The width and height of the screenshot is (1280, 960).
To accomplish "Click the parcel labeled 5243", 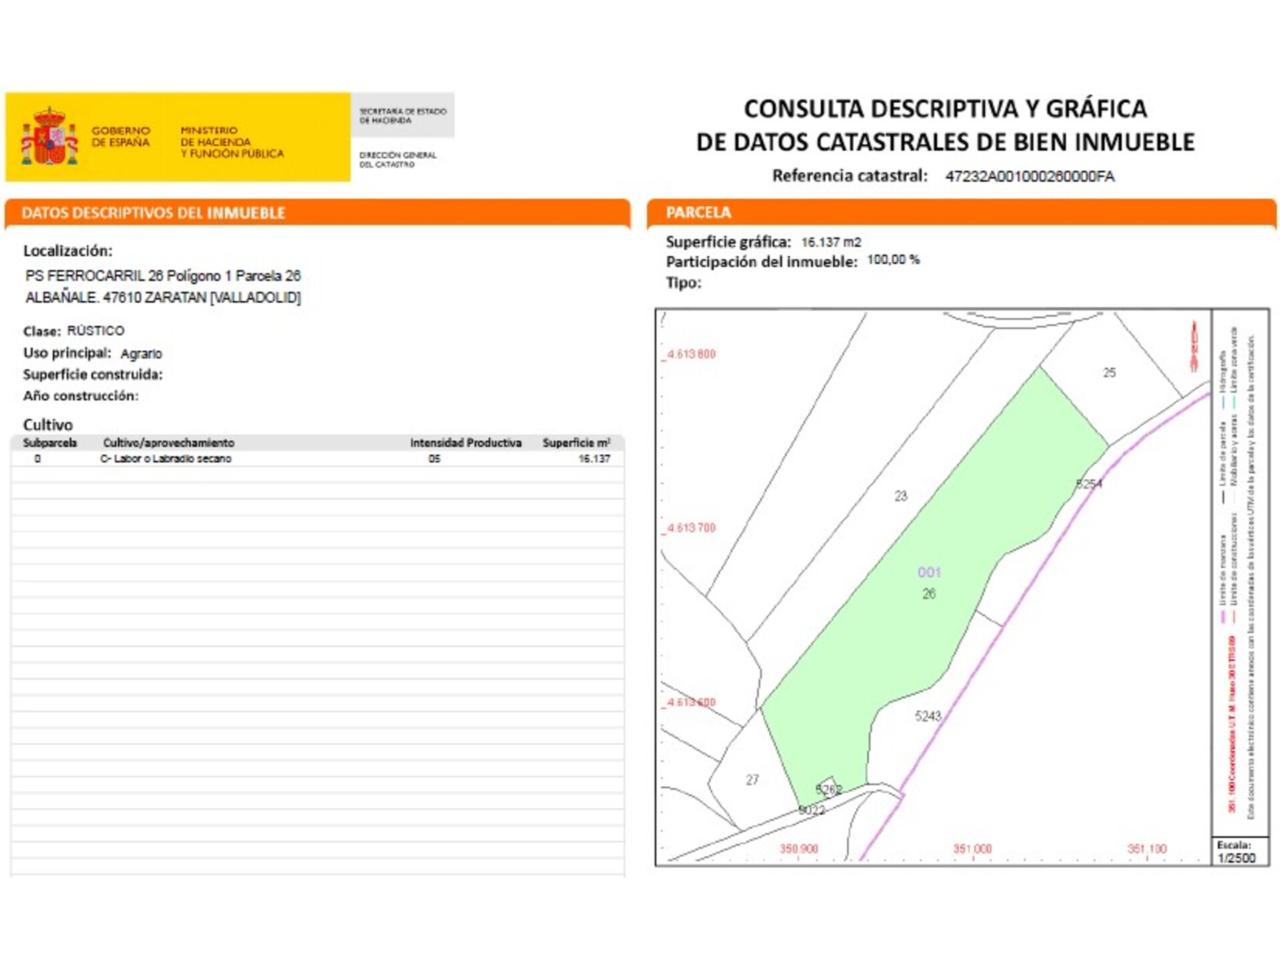I will (x=927, y=716).
